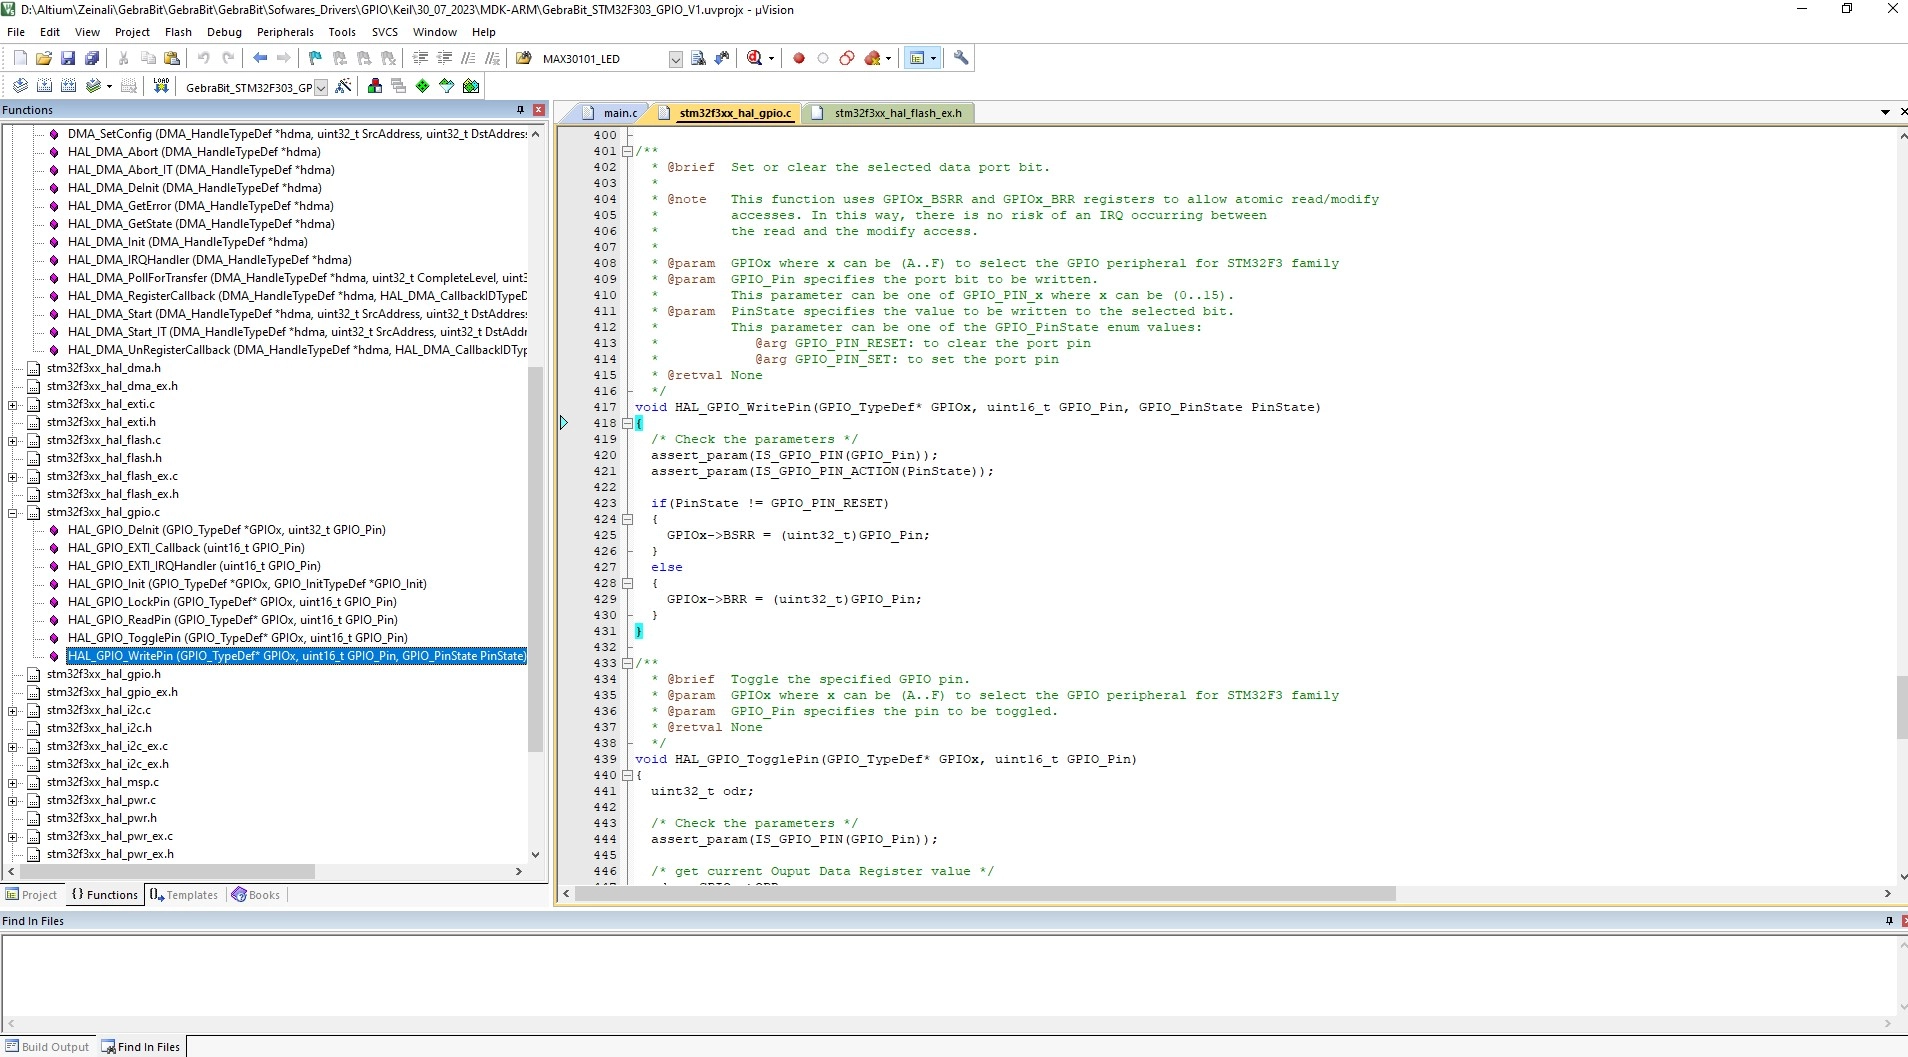Image resolution: width=1908 pixels, height=1057 pixels.
Task: Undo the last edit
Action: point(204,58)
